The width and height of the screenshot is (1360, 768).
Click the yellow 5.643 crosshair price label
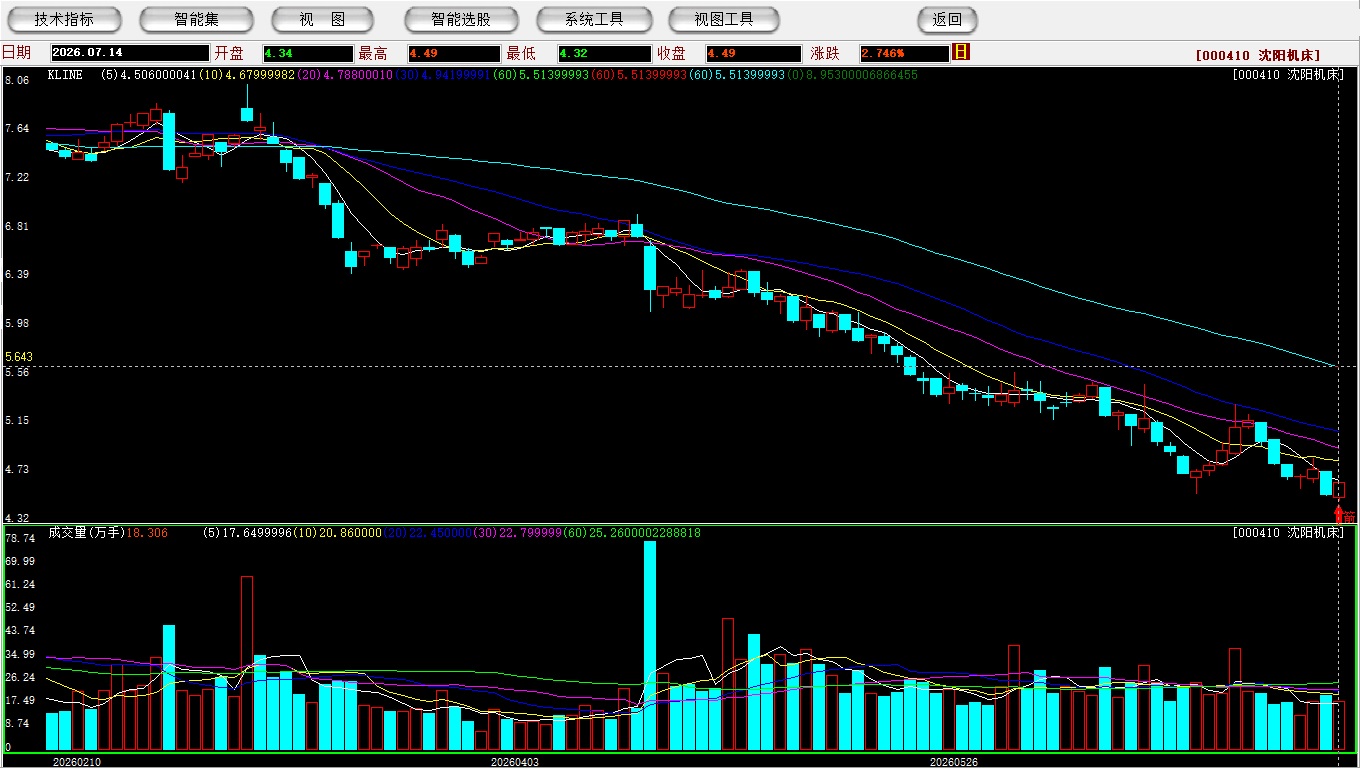[x=19, y=357]
